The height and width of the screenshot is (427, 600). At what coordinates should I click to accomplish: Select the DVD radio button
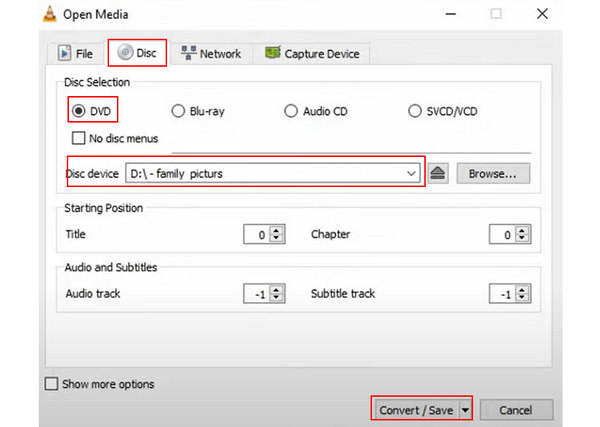78,111
